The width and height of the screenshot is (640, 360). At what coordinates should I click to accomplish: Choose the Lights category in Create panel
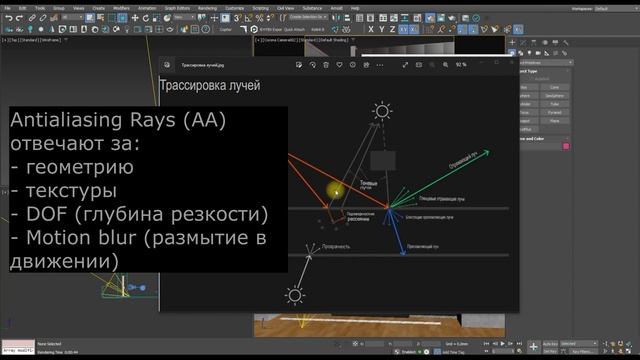[x=529, y=53]
